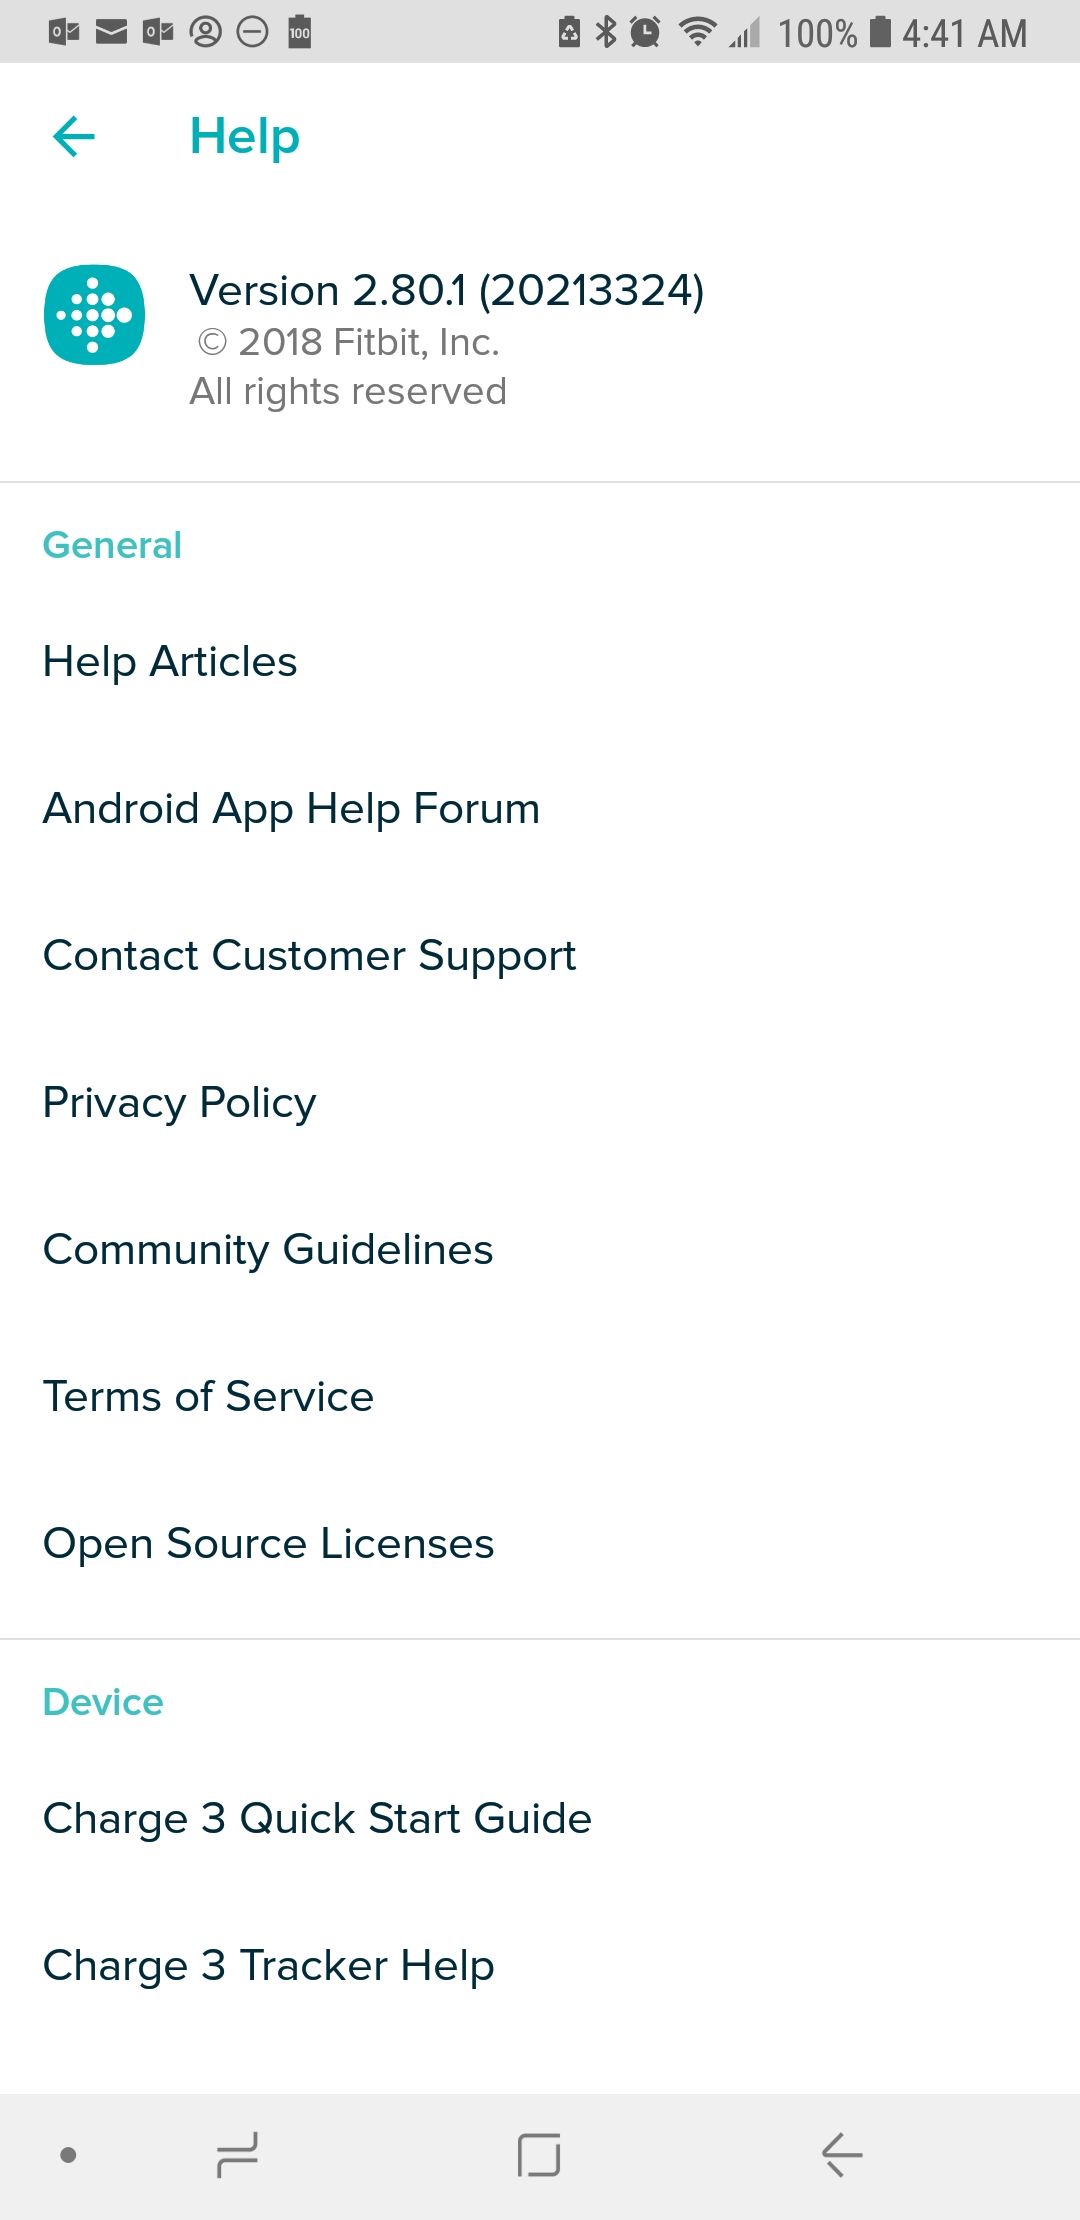
Task: Tap the version number text
Action: tap(446, 291)
